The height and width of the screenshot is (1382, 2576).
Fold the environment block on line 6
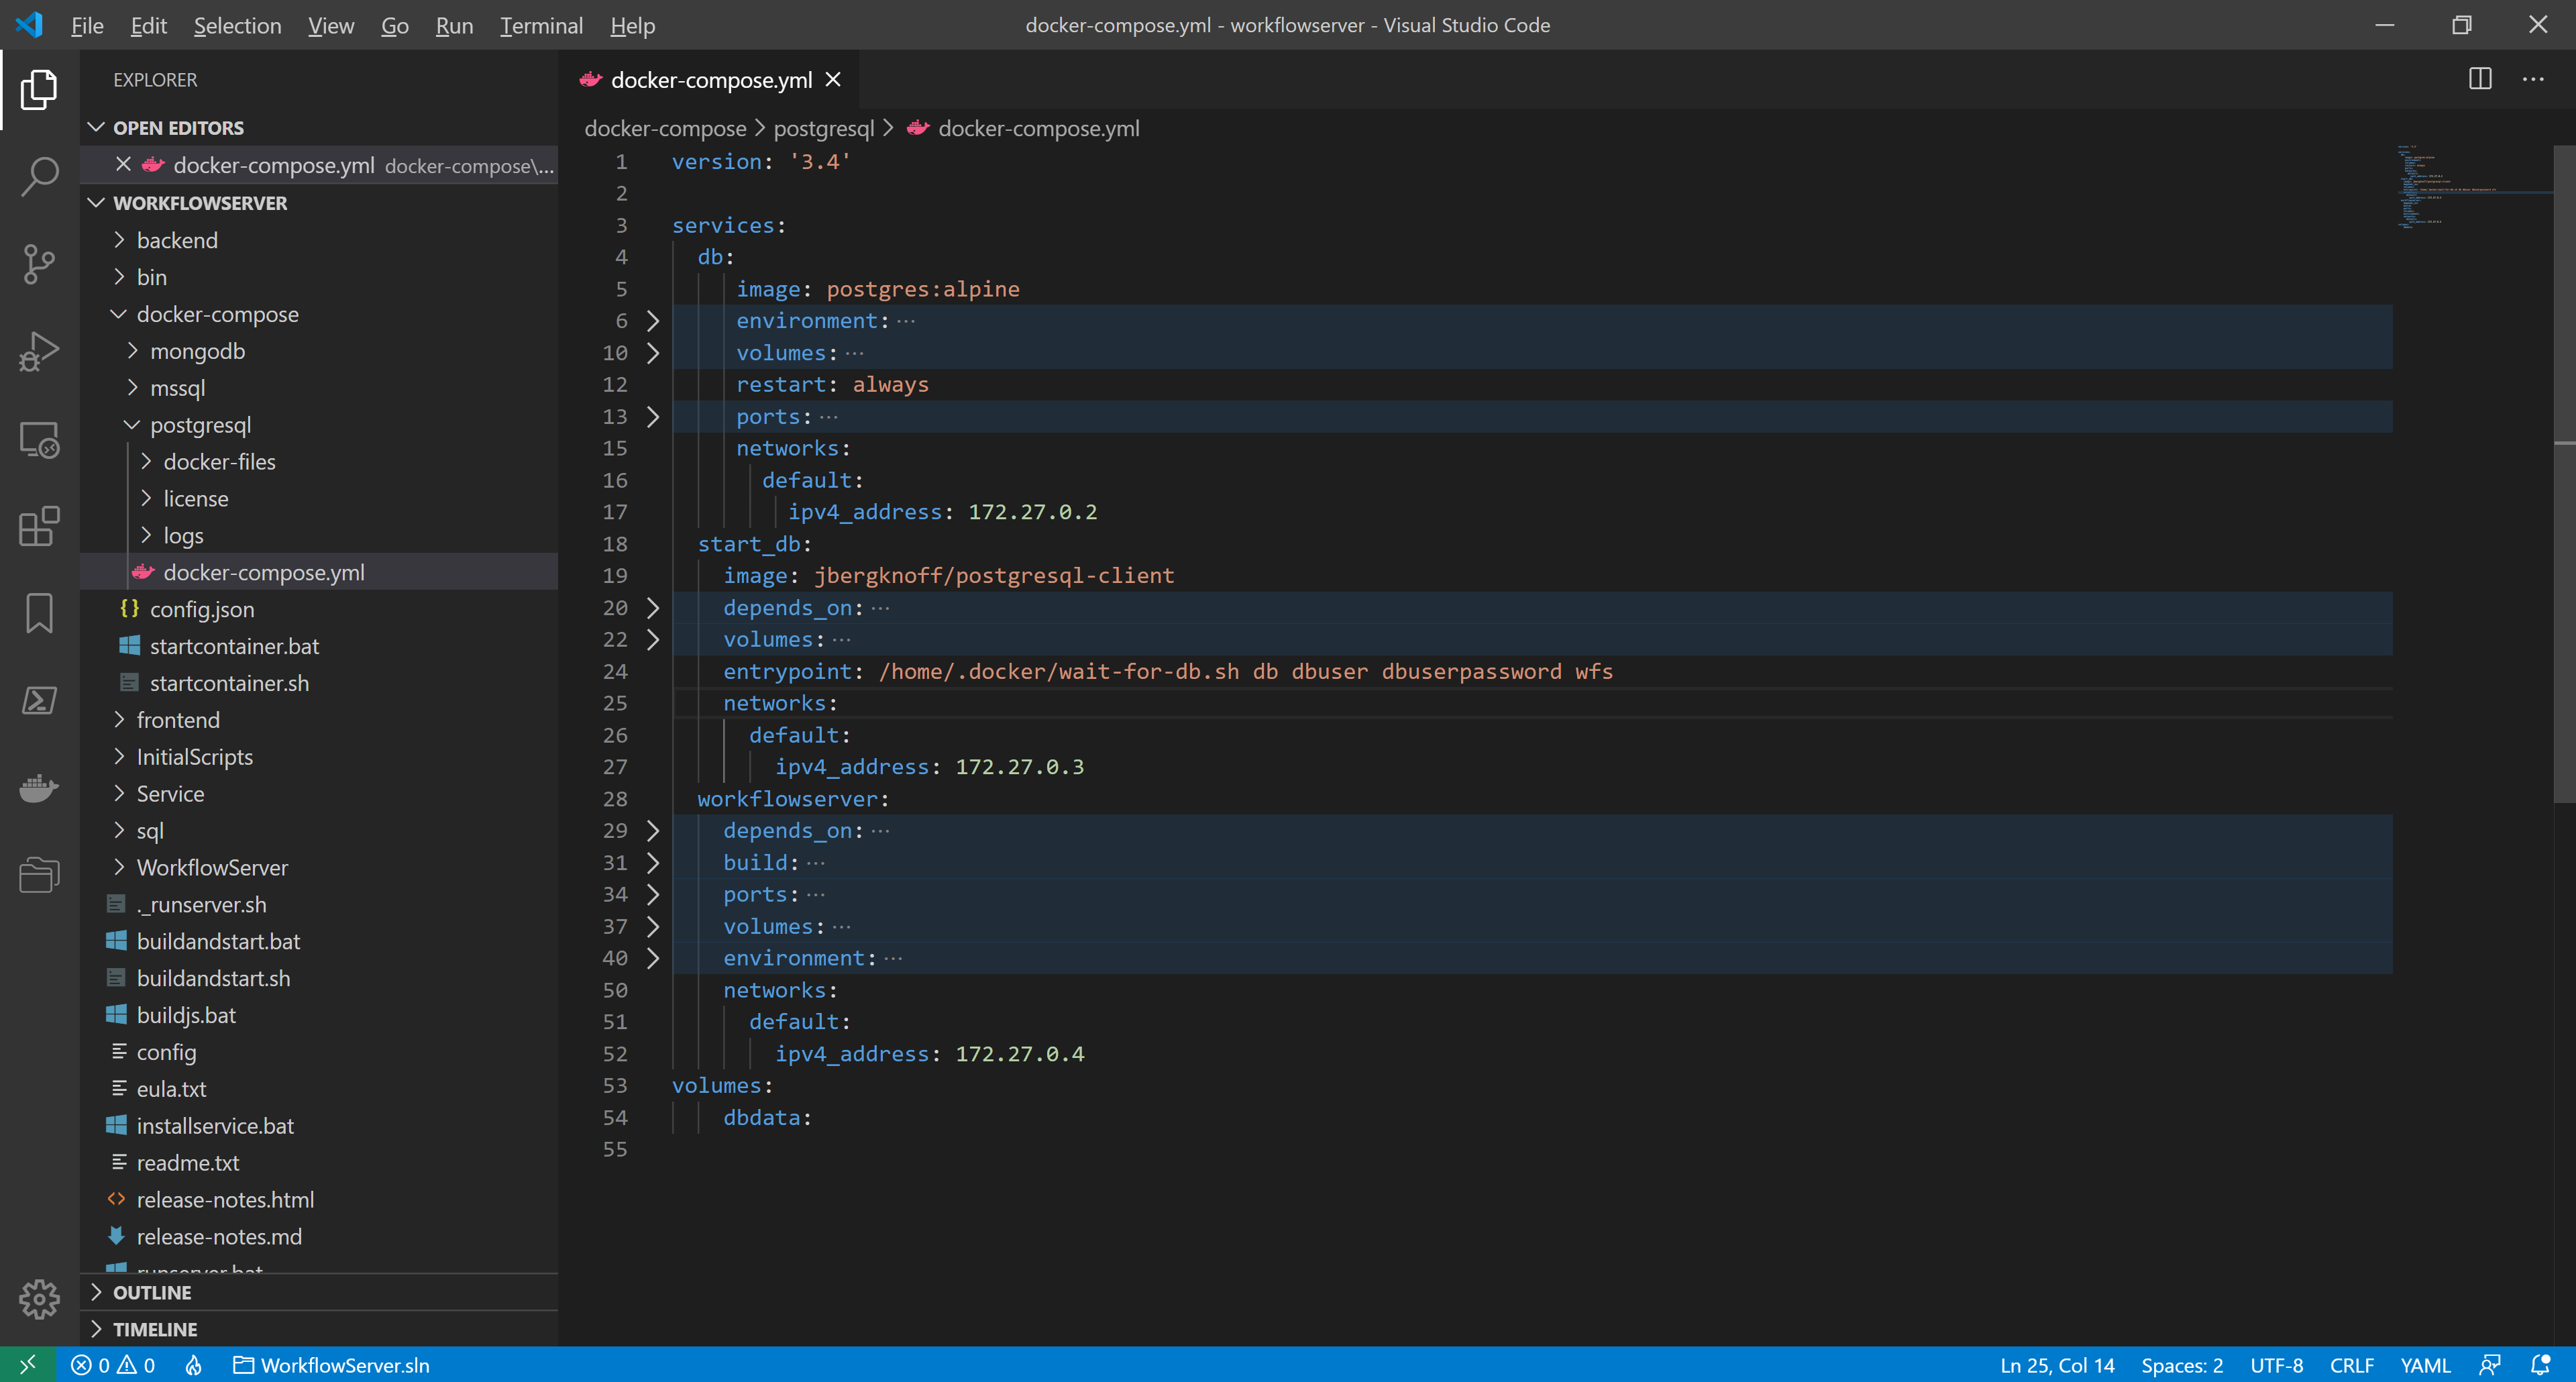pos(653,321)
